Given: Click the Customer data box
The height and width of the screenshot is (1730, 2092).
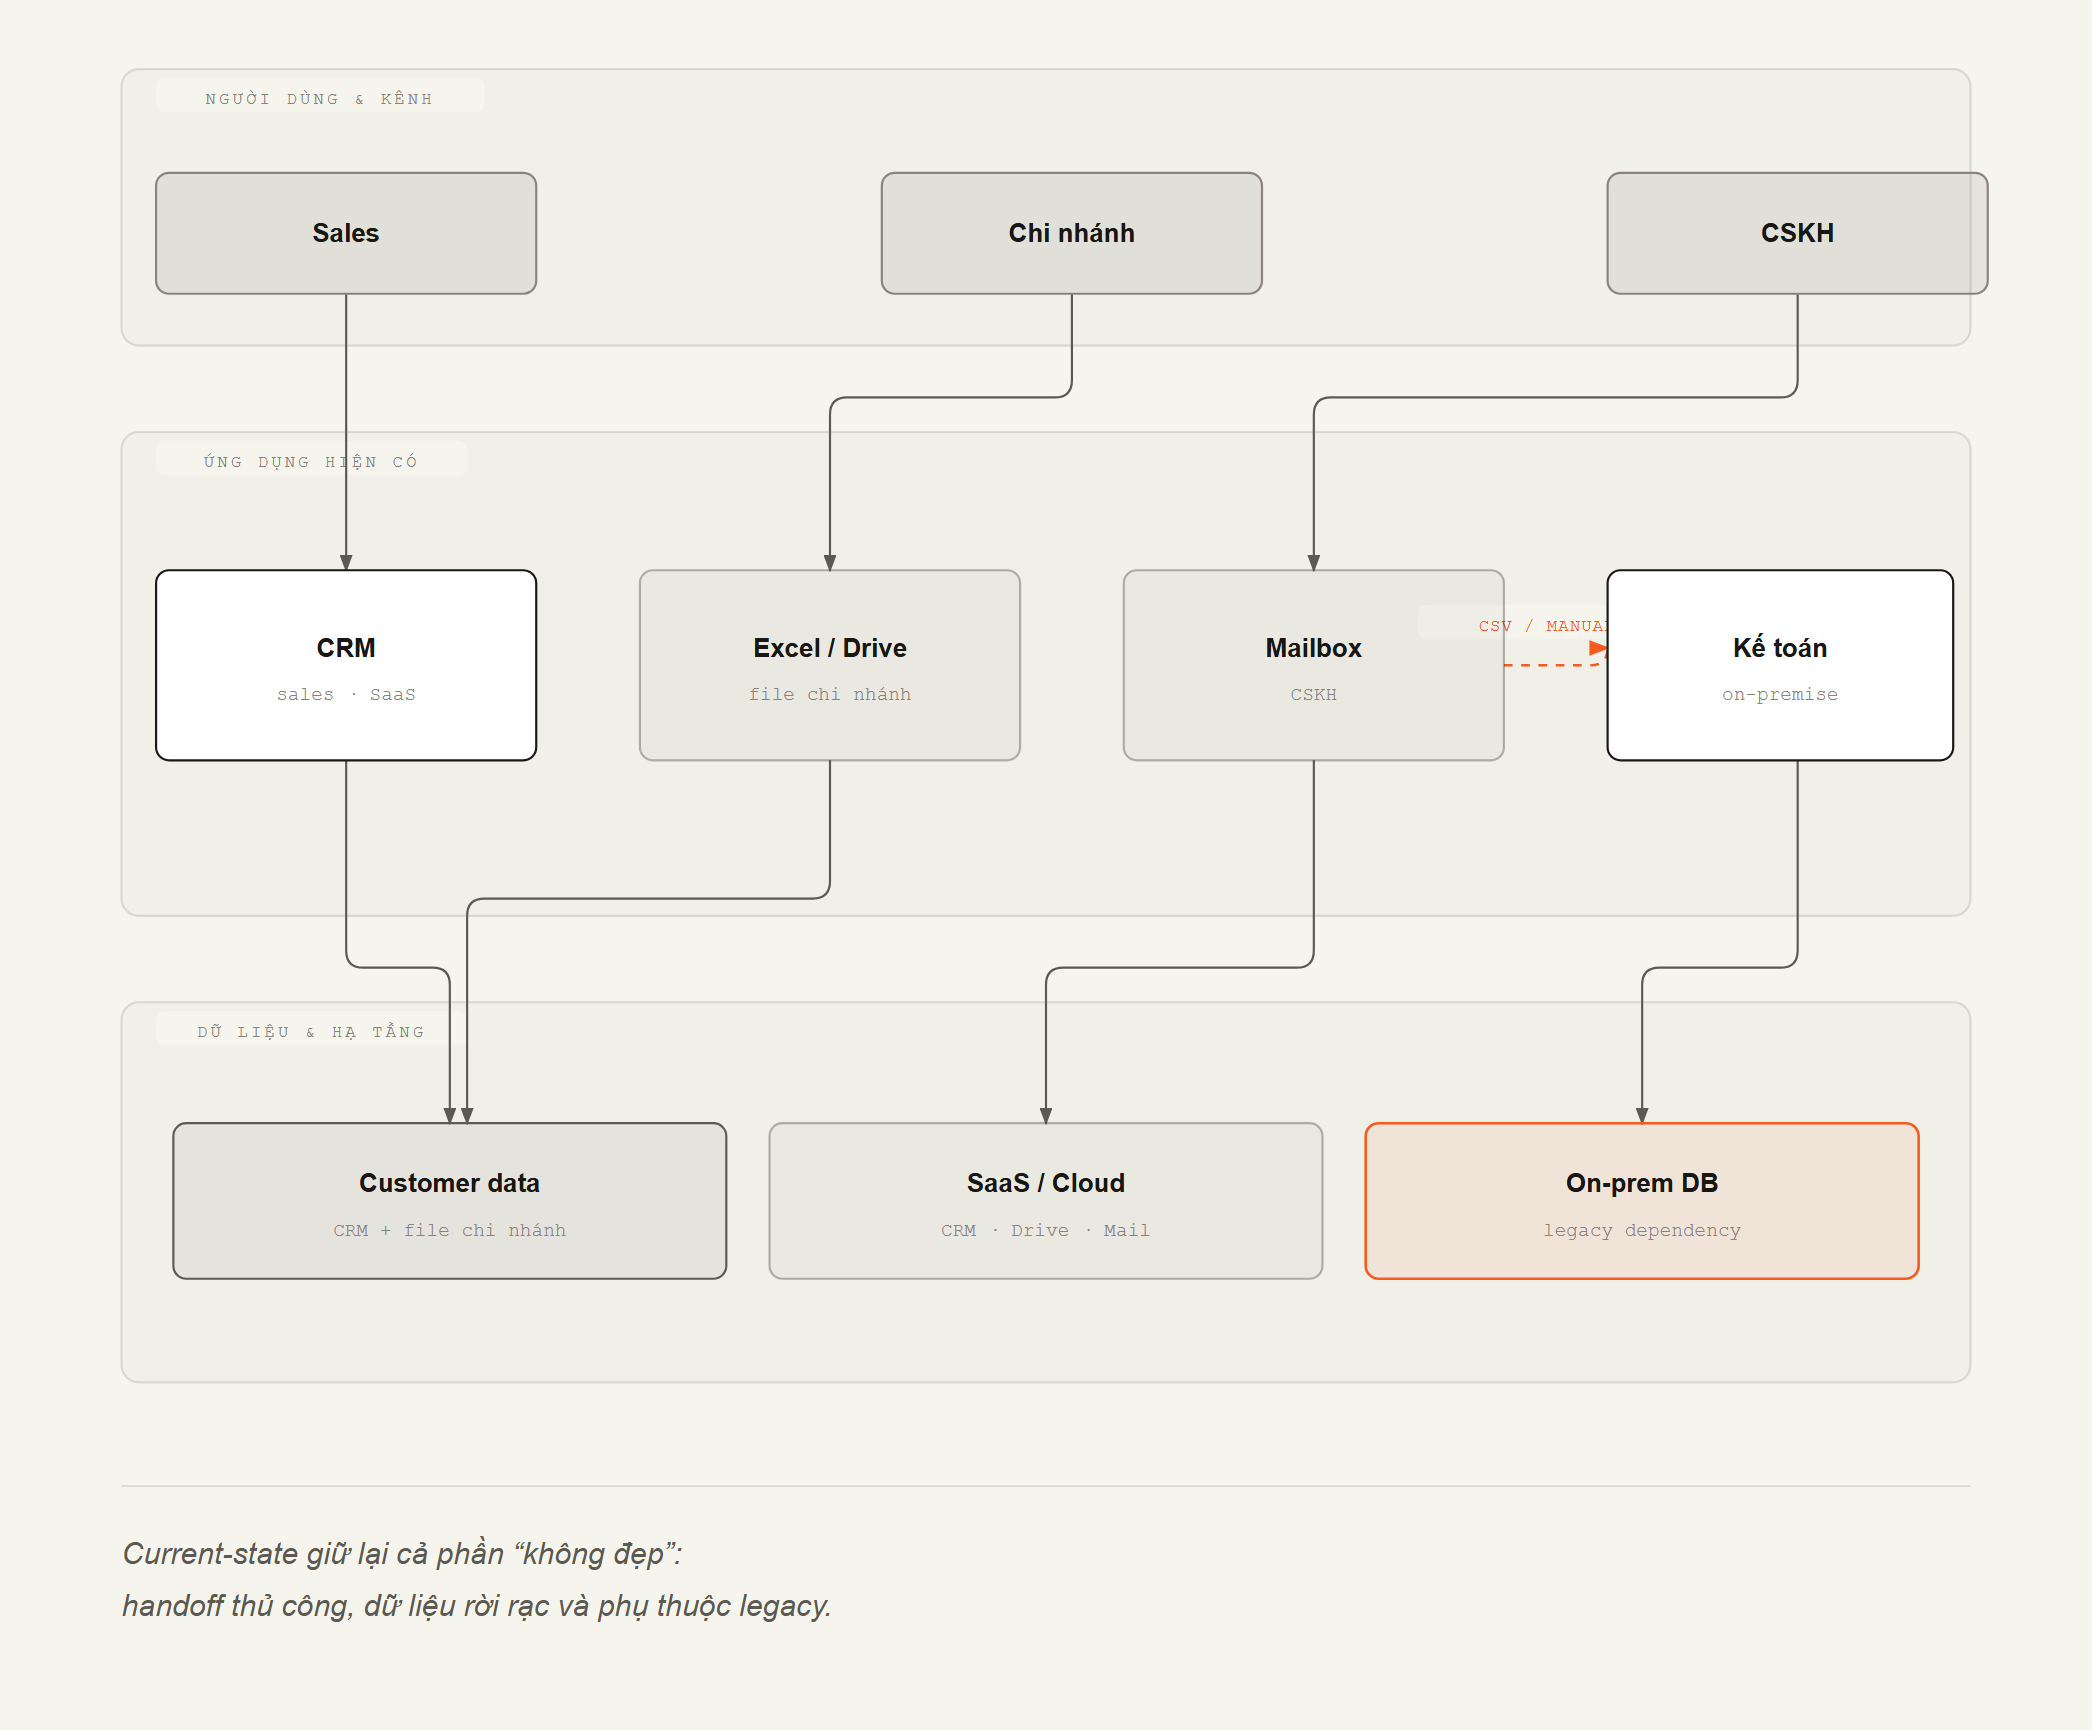Looking at the screenshot, I should click(450, 1200).
